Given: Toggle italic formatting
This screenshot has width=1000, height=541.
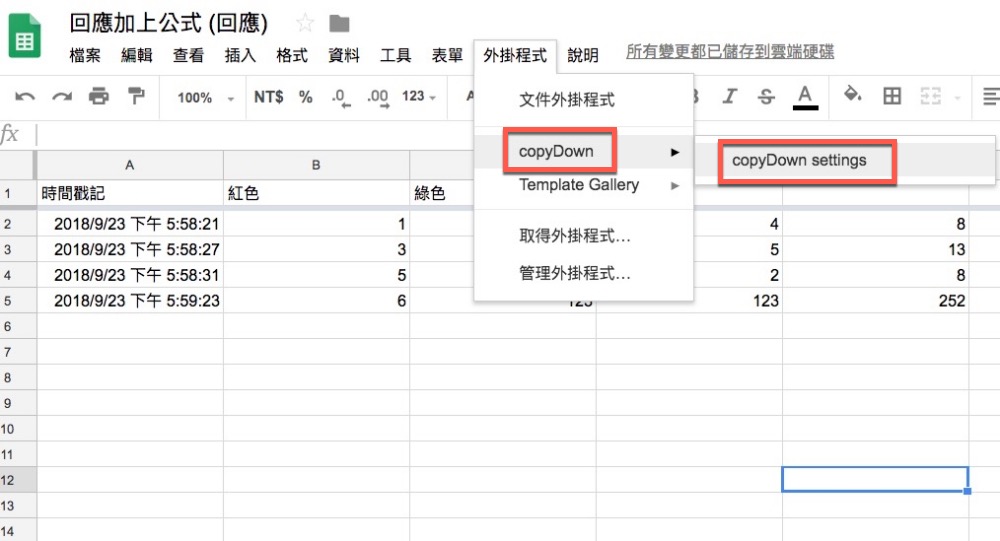Looking at the screenshot, I should point(729,96).
